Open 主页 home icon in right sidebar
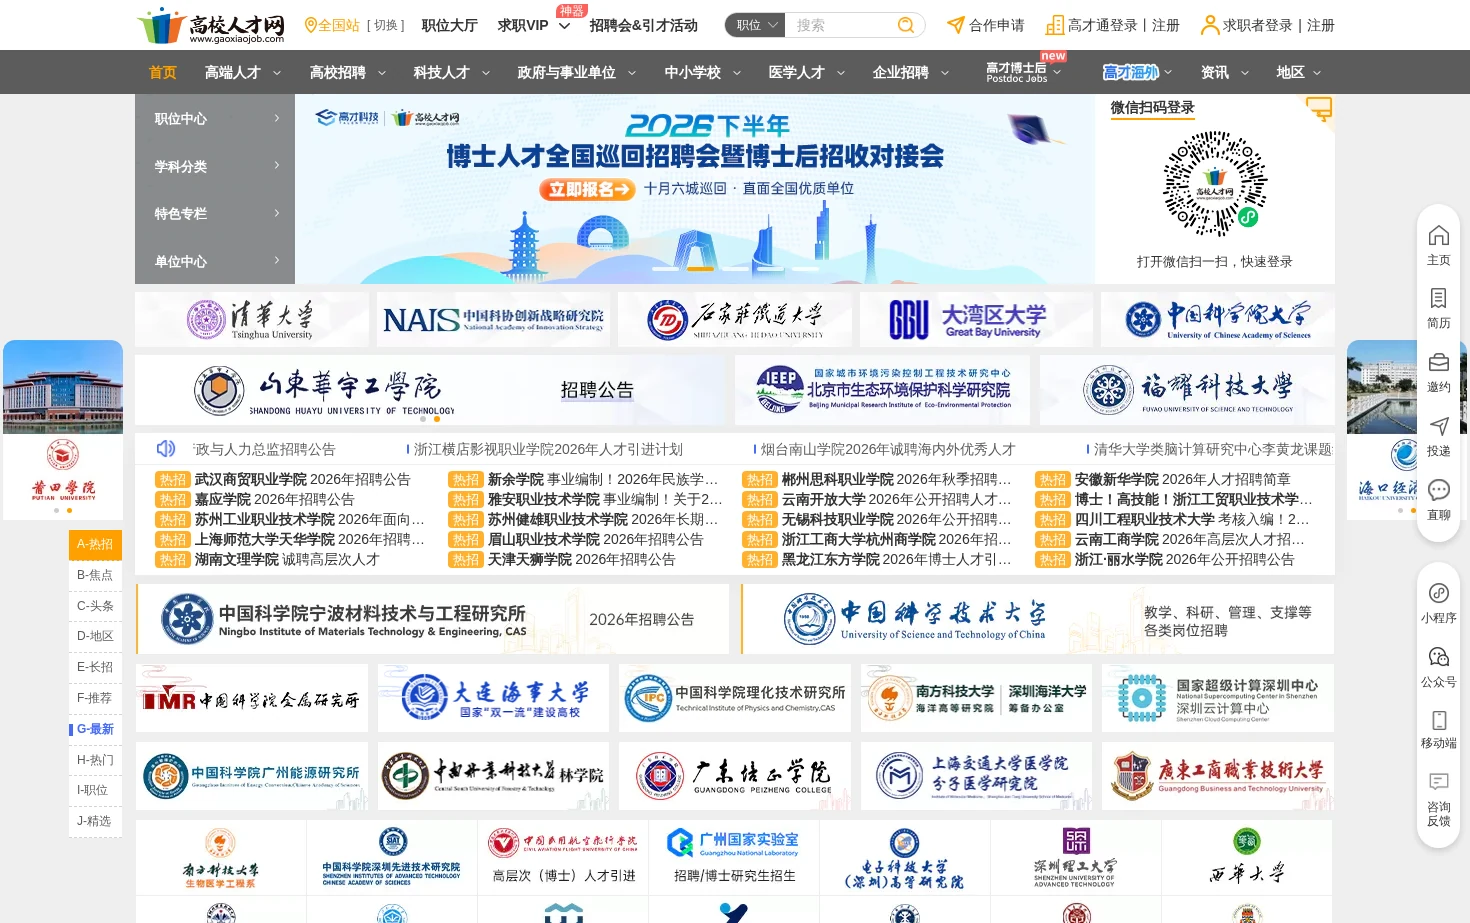The width and height of the screenshot is (1470, 923). coord(1439,236)
